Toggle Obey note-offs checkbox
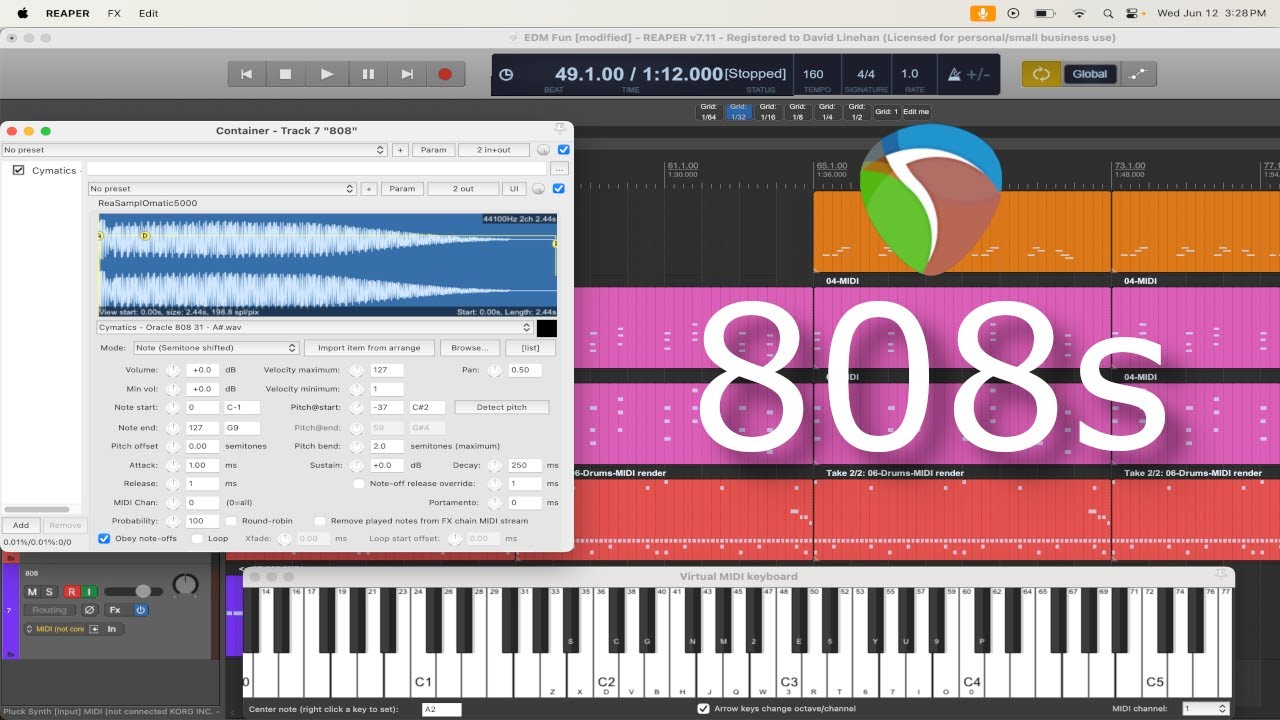The height and width of the screenshot is (720, 1280). (x=104, y=539)
